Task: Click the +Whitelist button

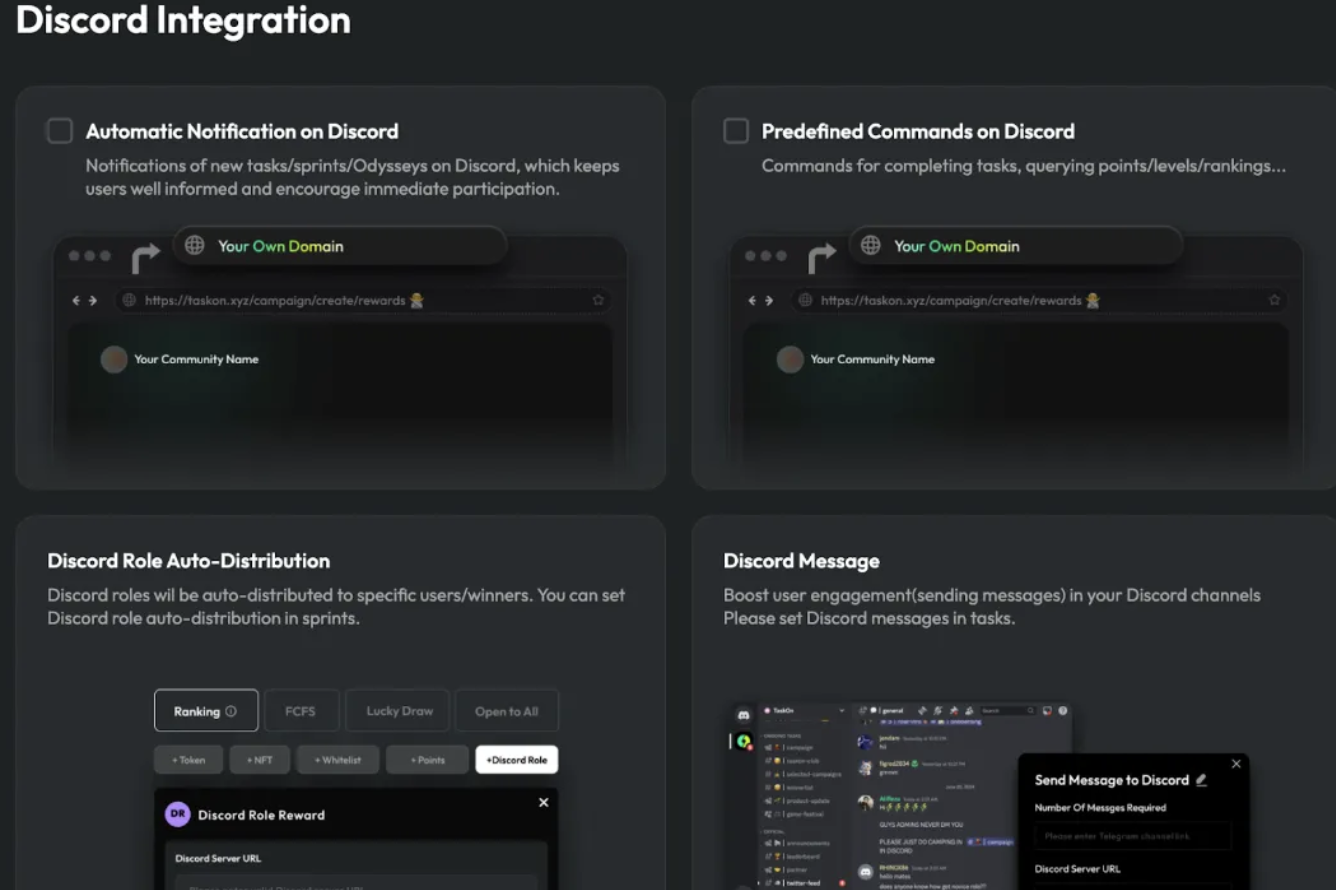Action: coord(338,760)
